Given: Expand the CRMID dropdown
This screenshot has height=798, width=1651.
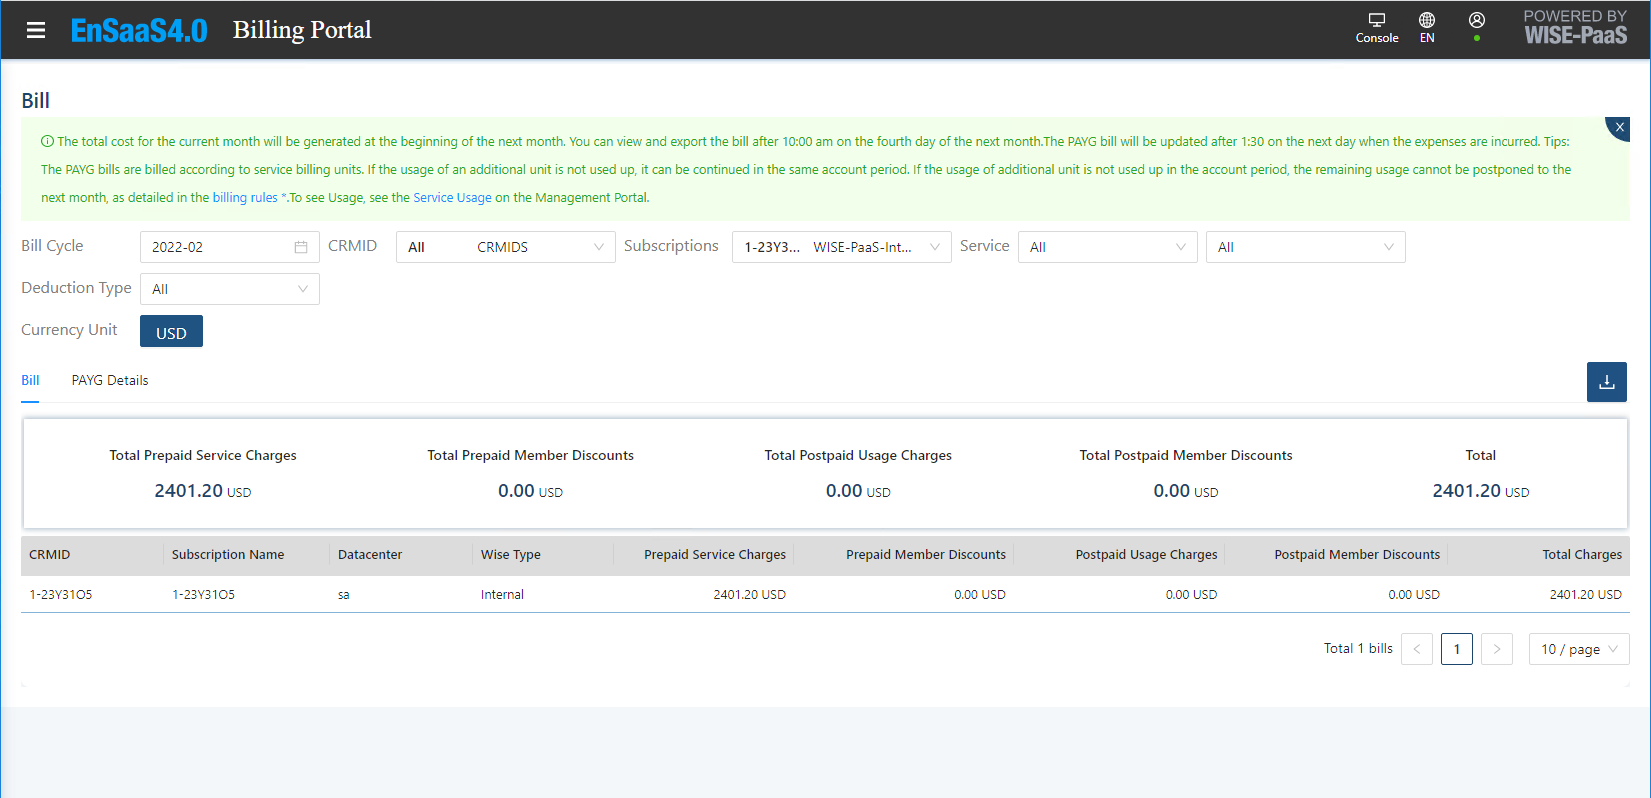Looking at the screenshot, I should [x=506, y=247].
